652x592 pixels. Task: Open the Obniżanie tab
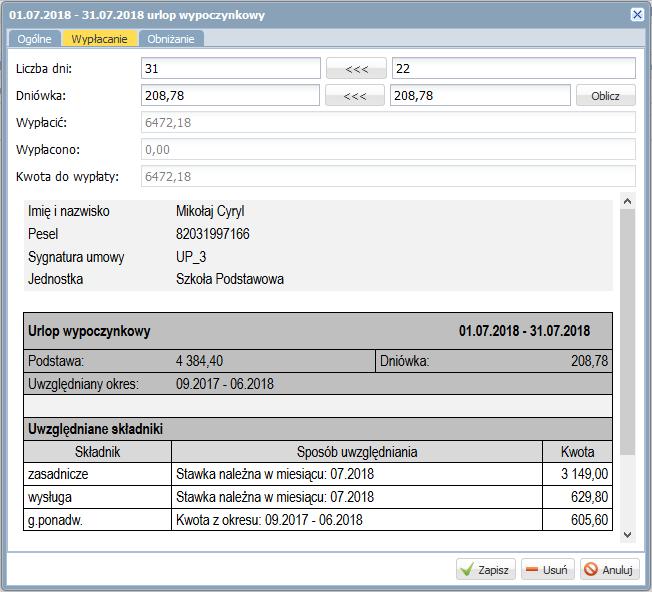170,39
